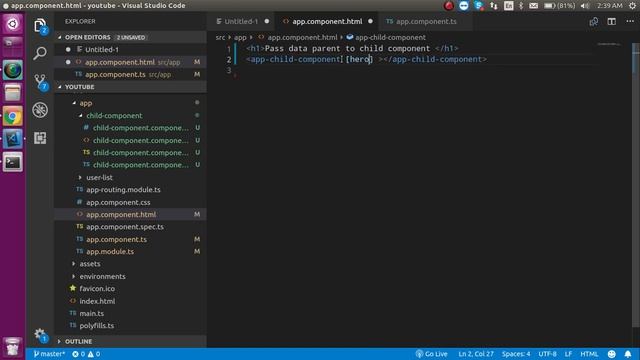640x360 pixels.
Task: Open app.module.ts file in explorer
Action: (131, 251)
